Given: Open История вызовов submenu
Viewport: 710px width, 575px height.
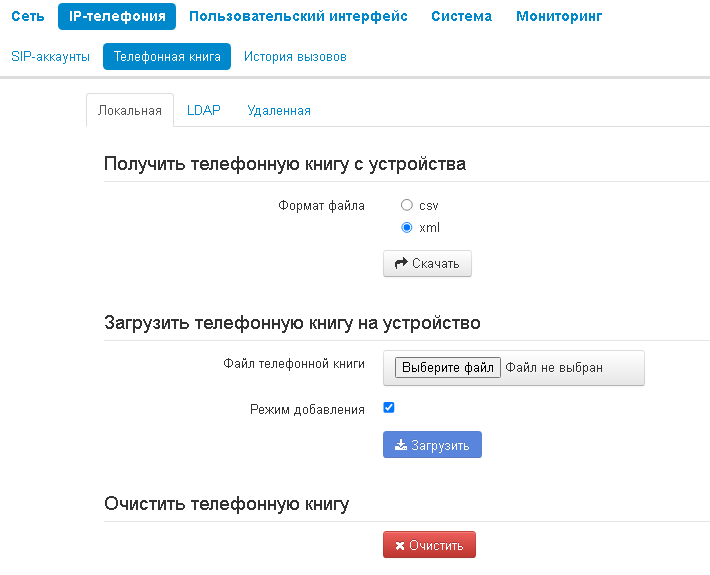Looking at the screenshot, I should [x=295, y=57].
